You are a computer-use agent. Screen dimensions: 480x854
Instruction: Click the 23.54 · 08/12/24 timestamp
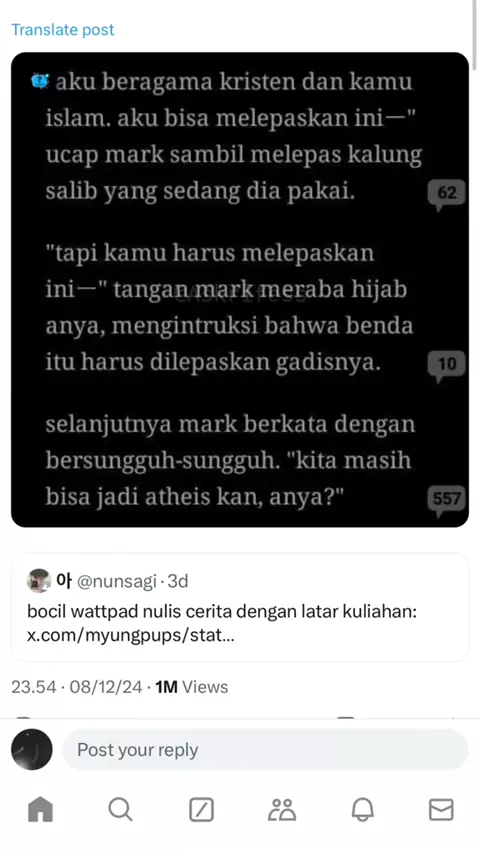pyautogui.click(x=77, y=687)
